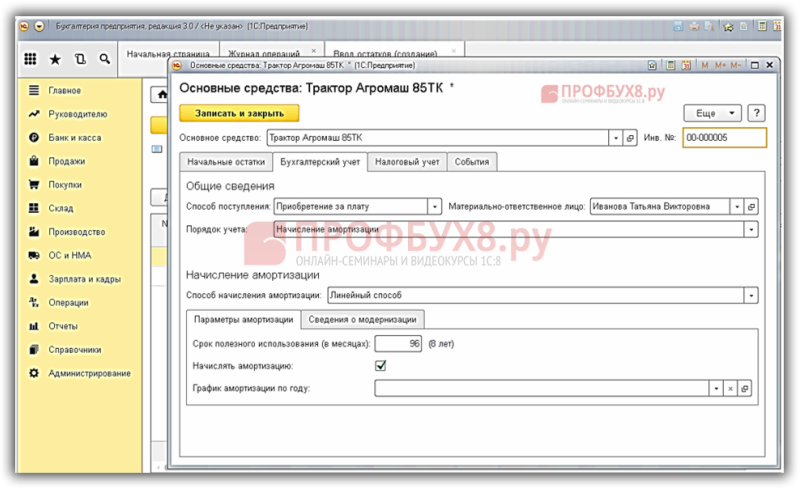This screenshot has height=489, width=800.
Task: Expand the Способ поступления dropdown
Action: pyautogui.click(x=435, y=207)
